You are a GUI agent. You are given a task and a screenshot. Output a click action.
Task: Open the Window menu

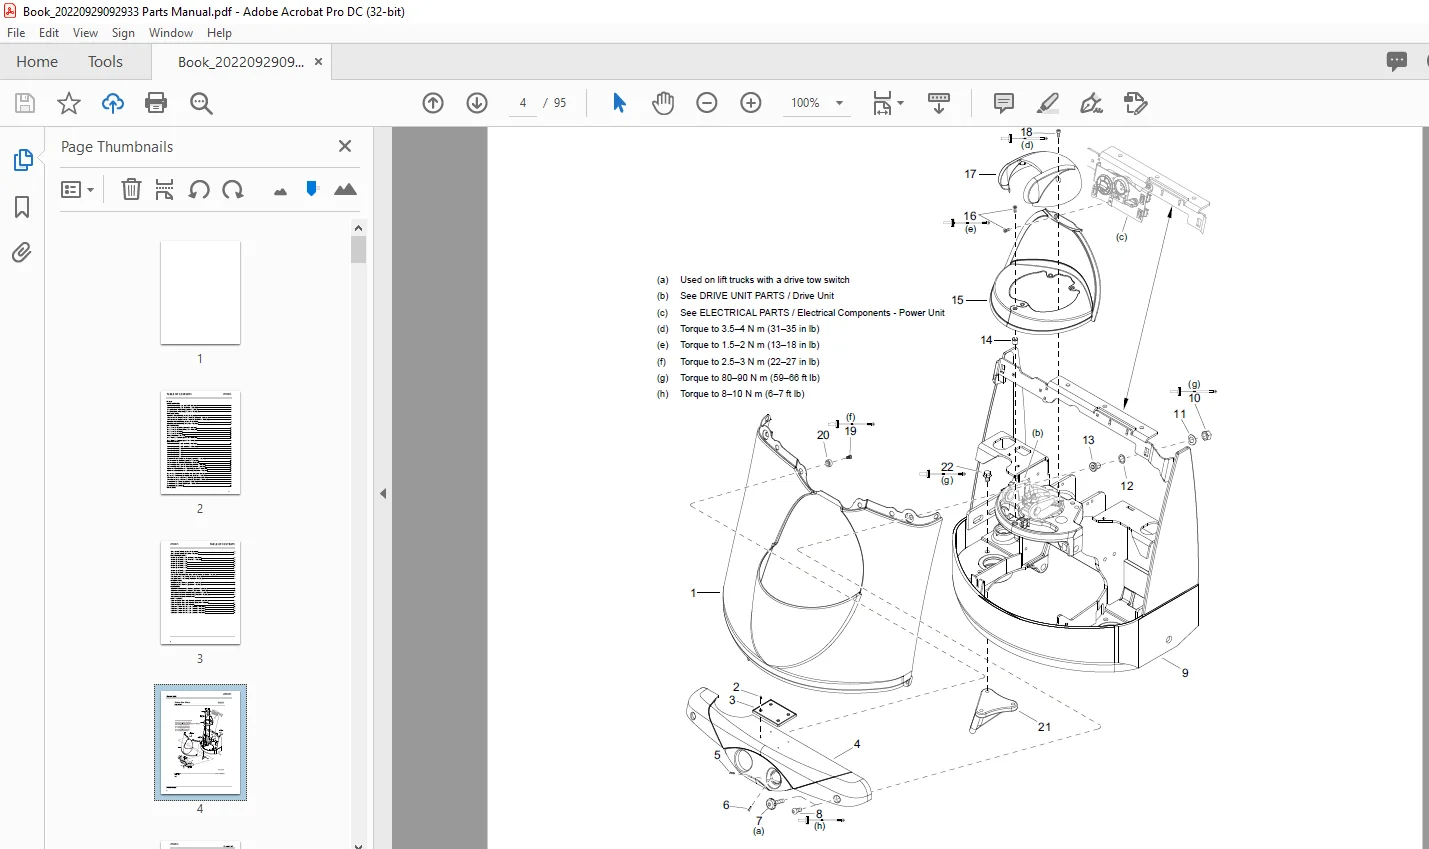[171, 33]
